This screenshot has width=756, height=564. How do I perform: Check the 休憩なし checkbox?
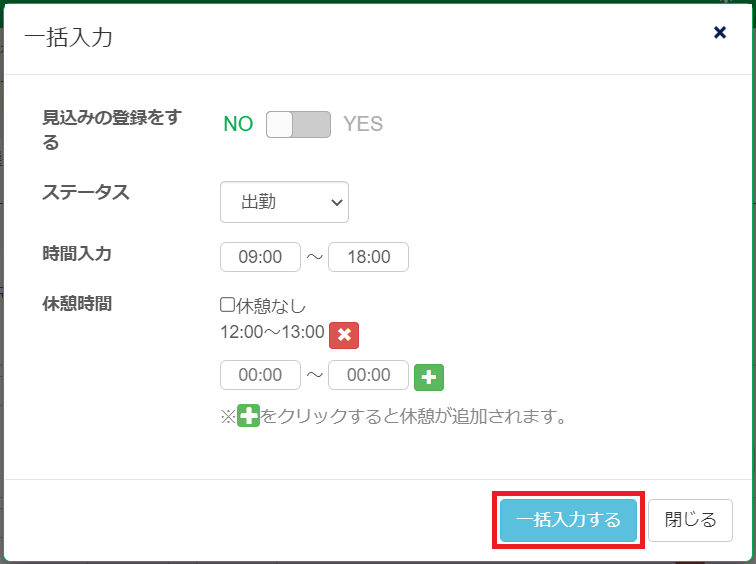(x=228, y=305)
